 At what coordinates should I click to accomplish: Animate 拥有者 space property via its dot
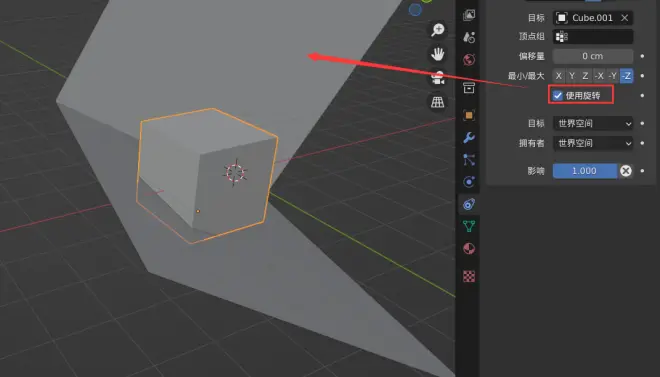[x=642, y=143]
